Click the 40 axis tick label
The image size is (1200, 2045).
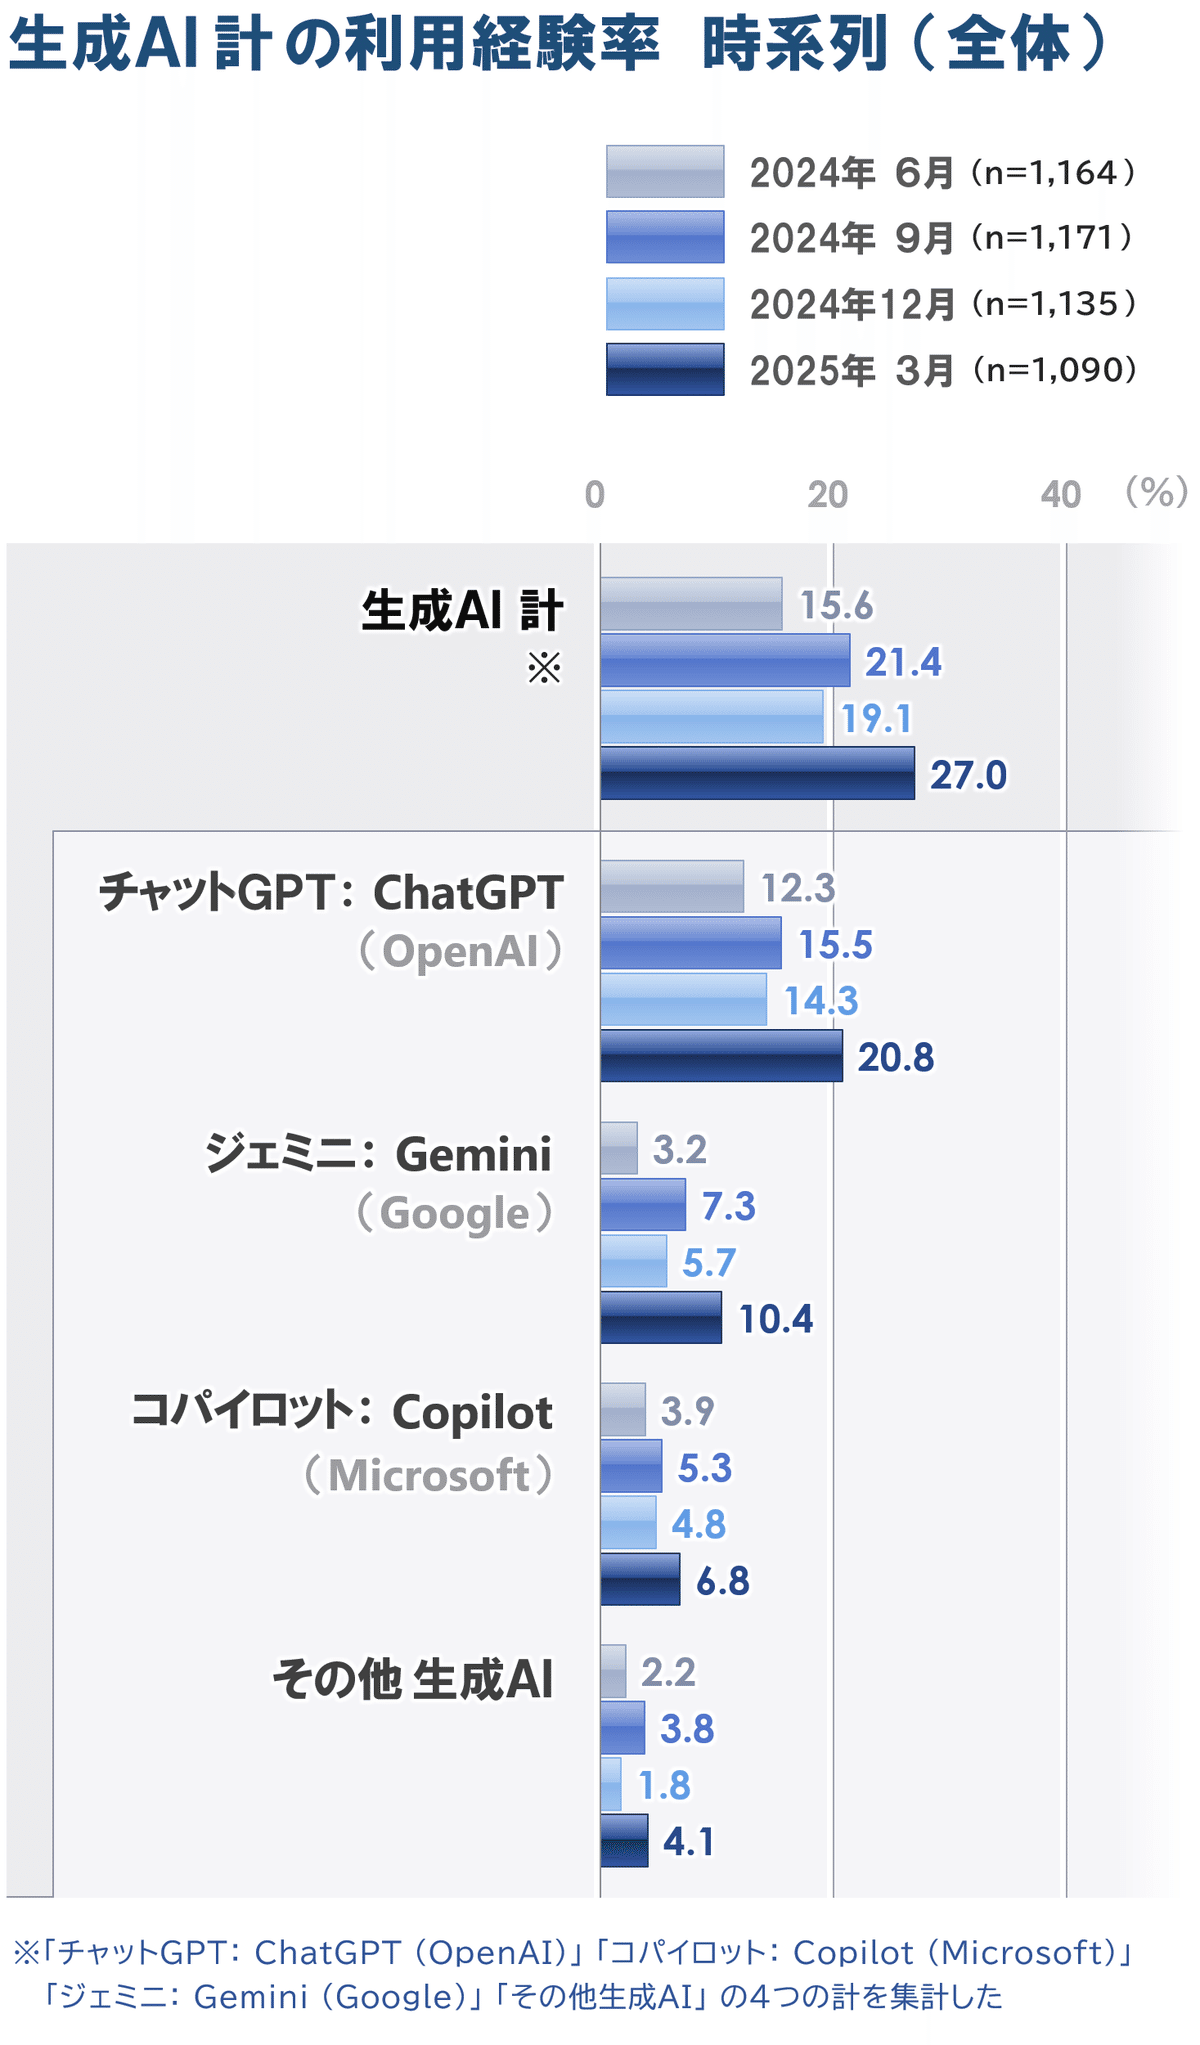click(1061, 494)
